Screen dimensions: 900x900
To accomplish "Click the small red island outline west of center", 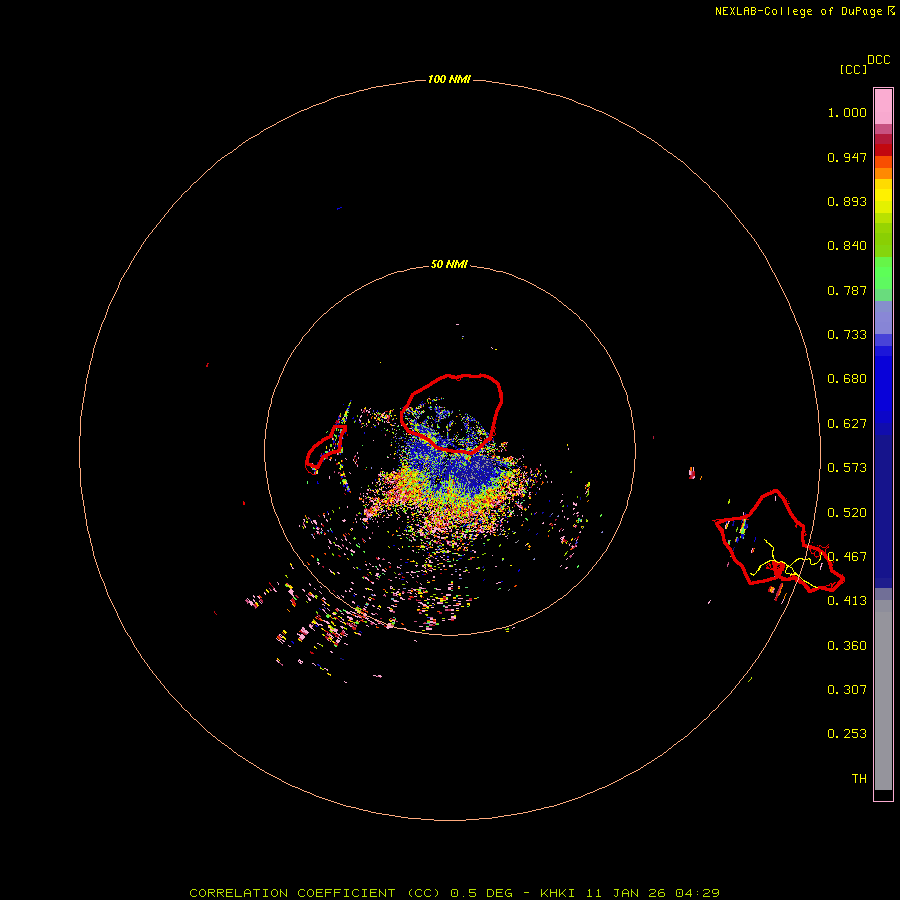I will 325,449.
